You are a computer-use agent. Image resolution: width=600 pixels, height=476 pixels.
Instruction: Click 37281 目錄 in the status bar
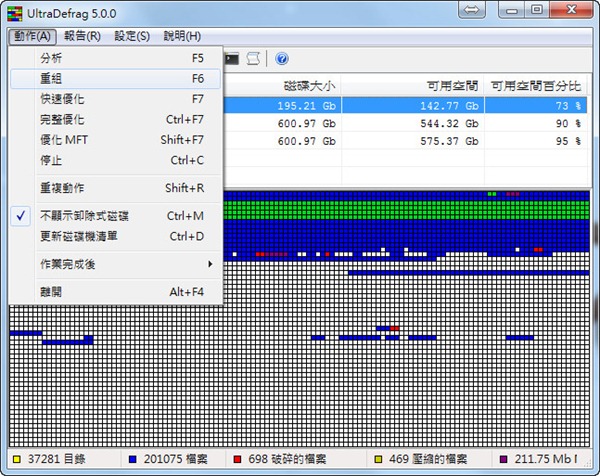57,459
